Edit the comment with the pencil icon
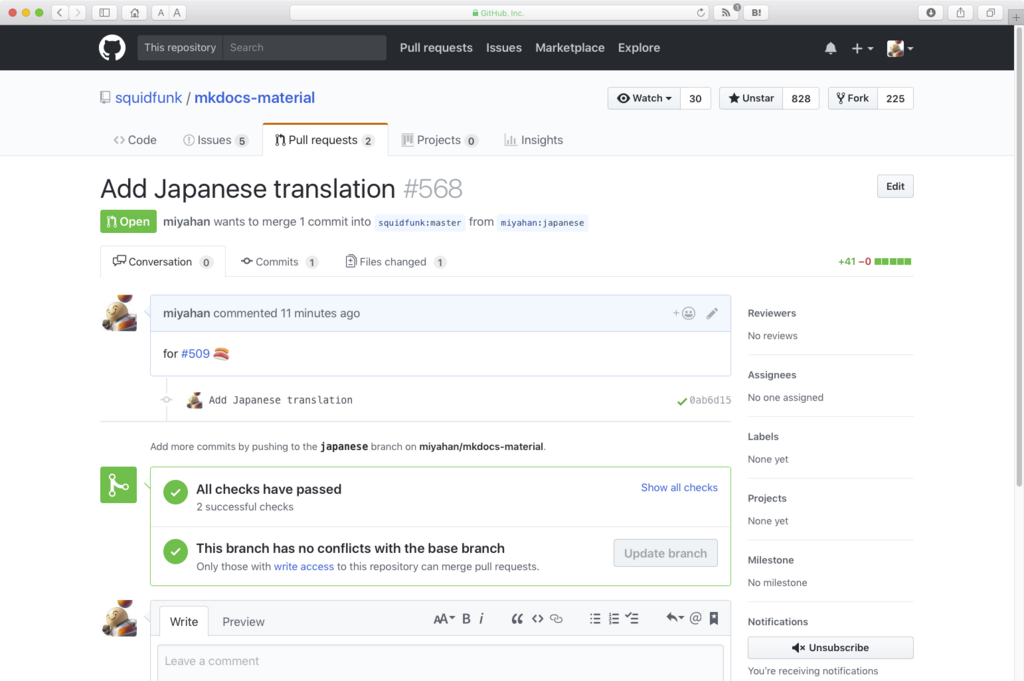Screen dimensions: 1024x681 pyautogui.click(x=712, y=313)
